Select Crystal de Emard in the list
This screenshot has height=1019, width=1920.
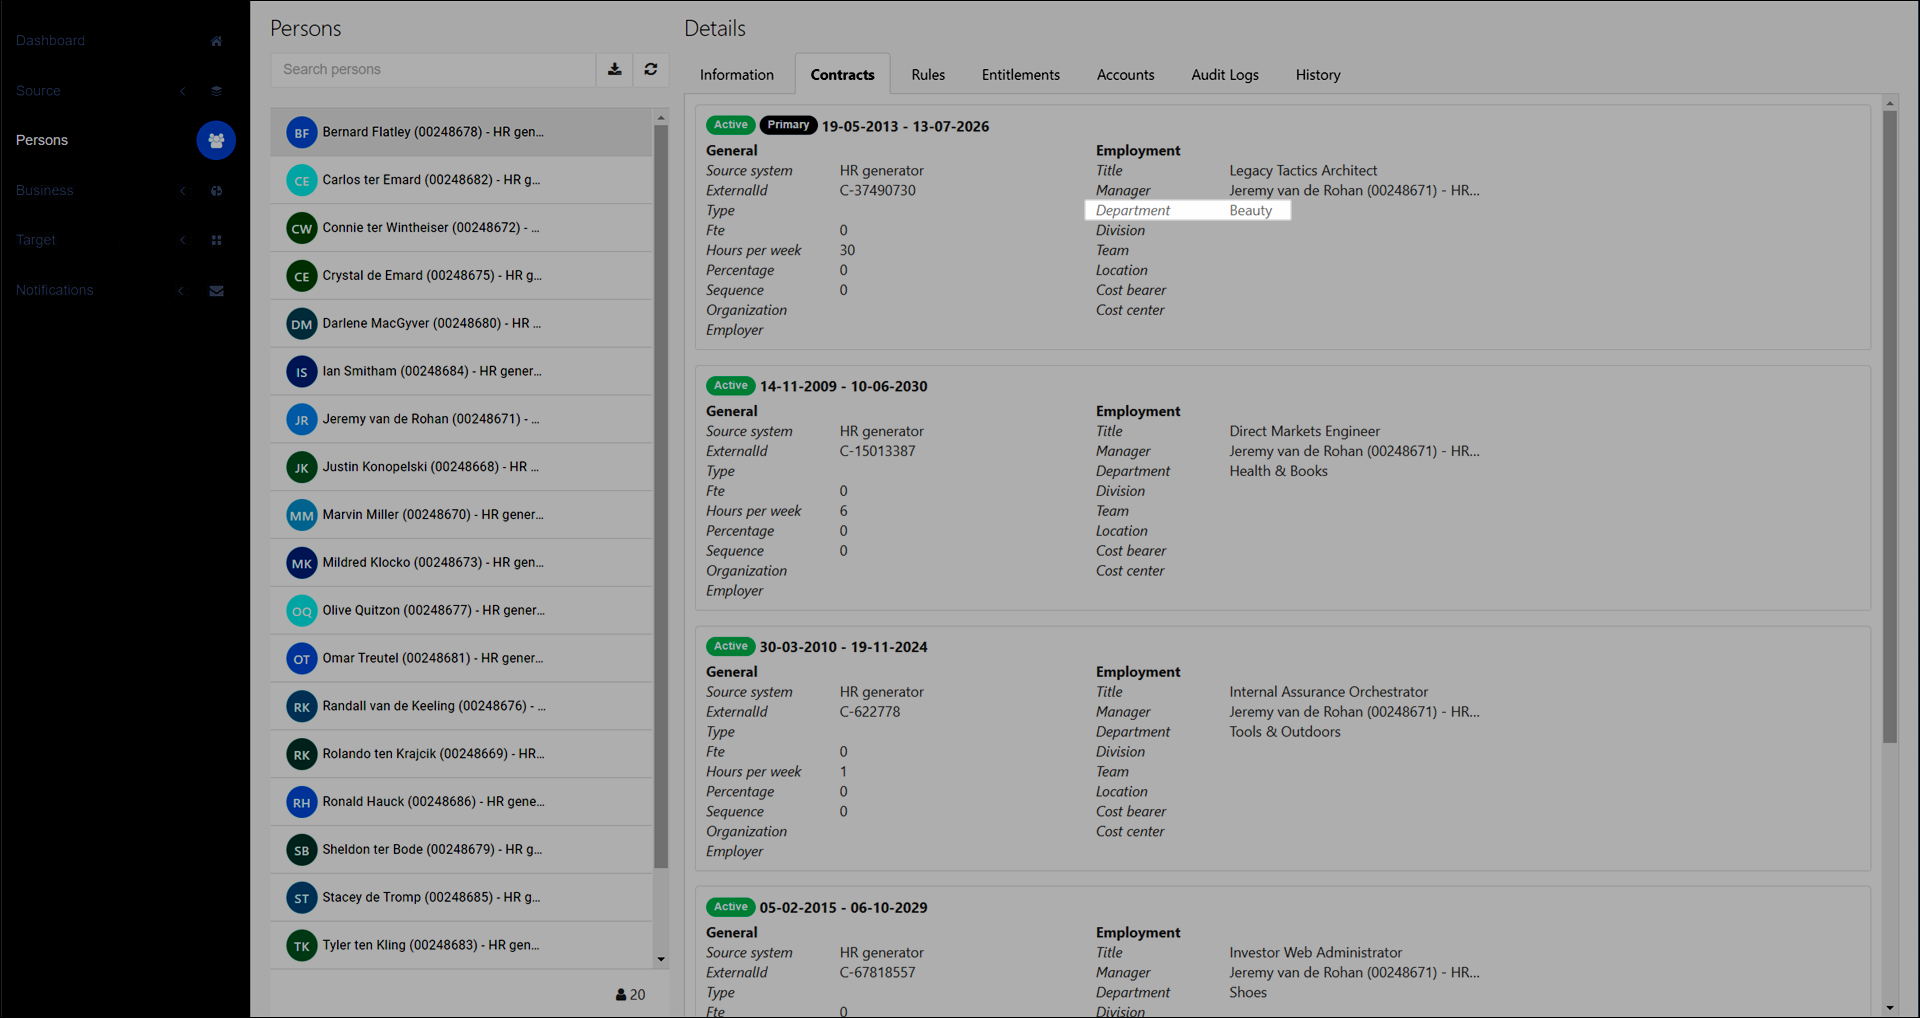tap(461, 276)
